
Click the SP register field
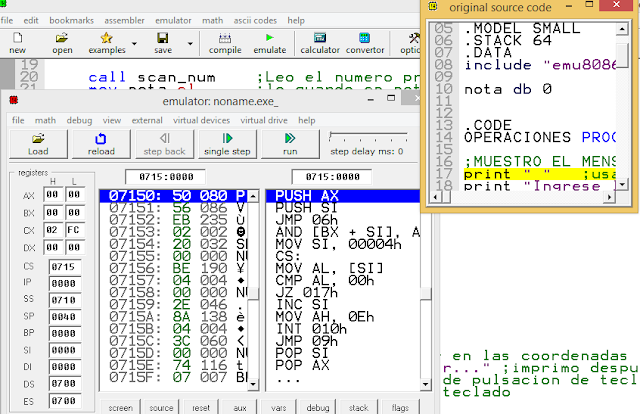pos(63,316)
